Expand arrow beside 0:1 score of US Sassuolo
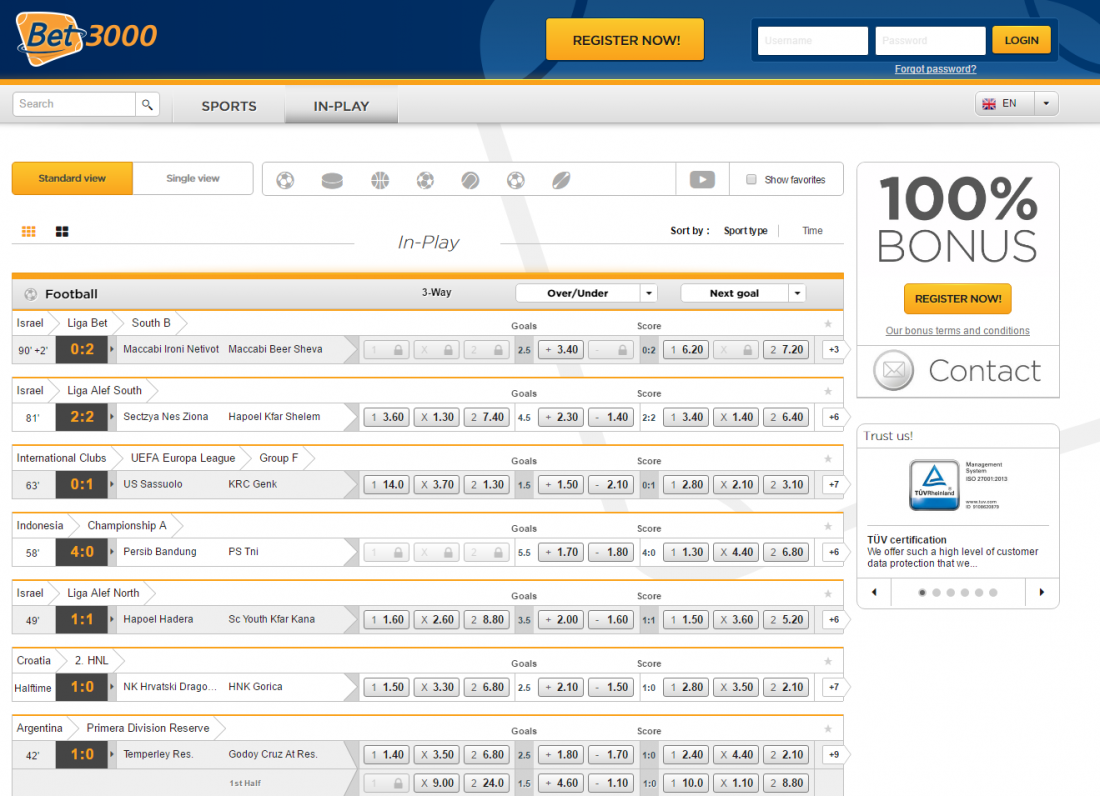The height and width of the screenshot is (796, 1100). click(112, 484)
